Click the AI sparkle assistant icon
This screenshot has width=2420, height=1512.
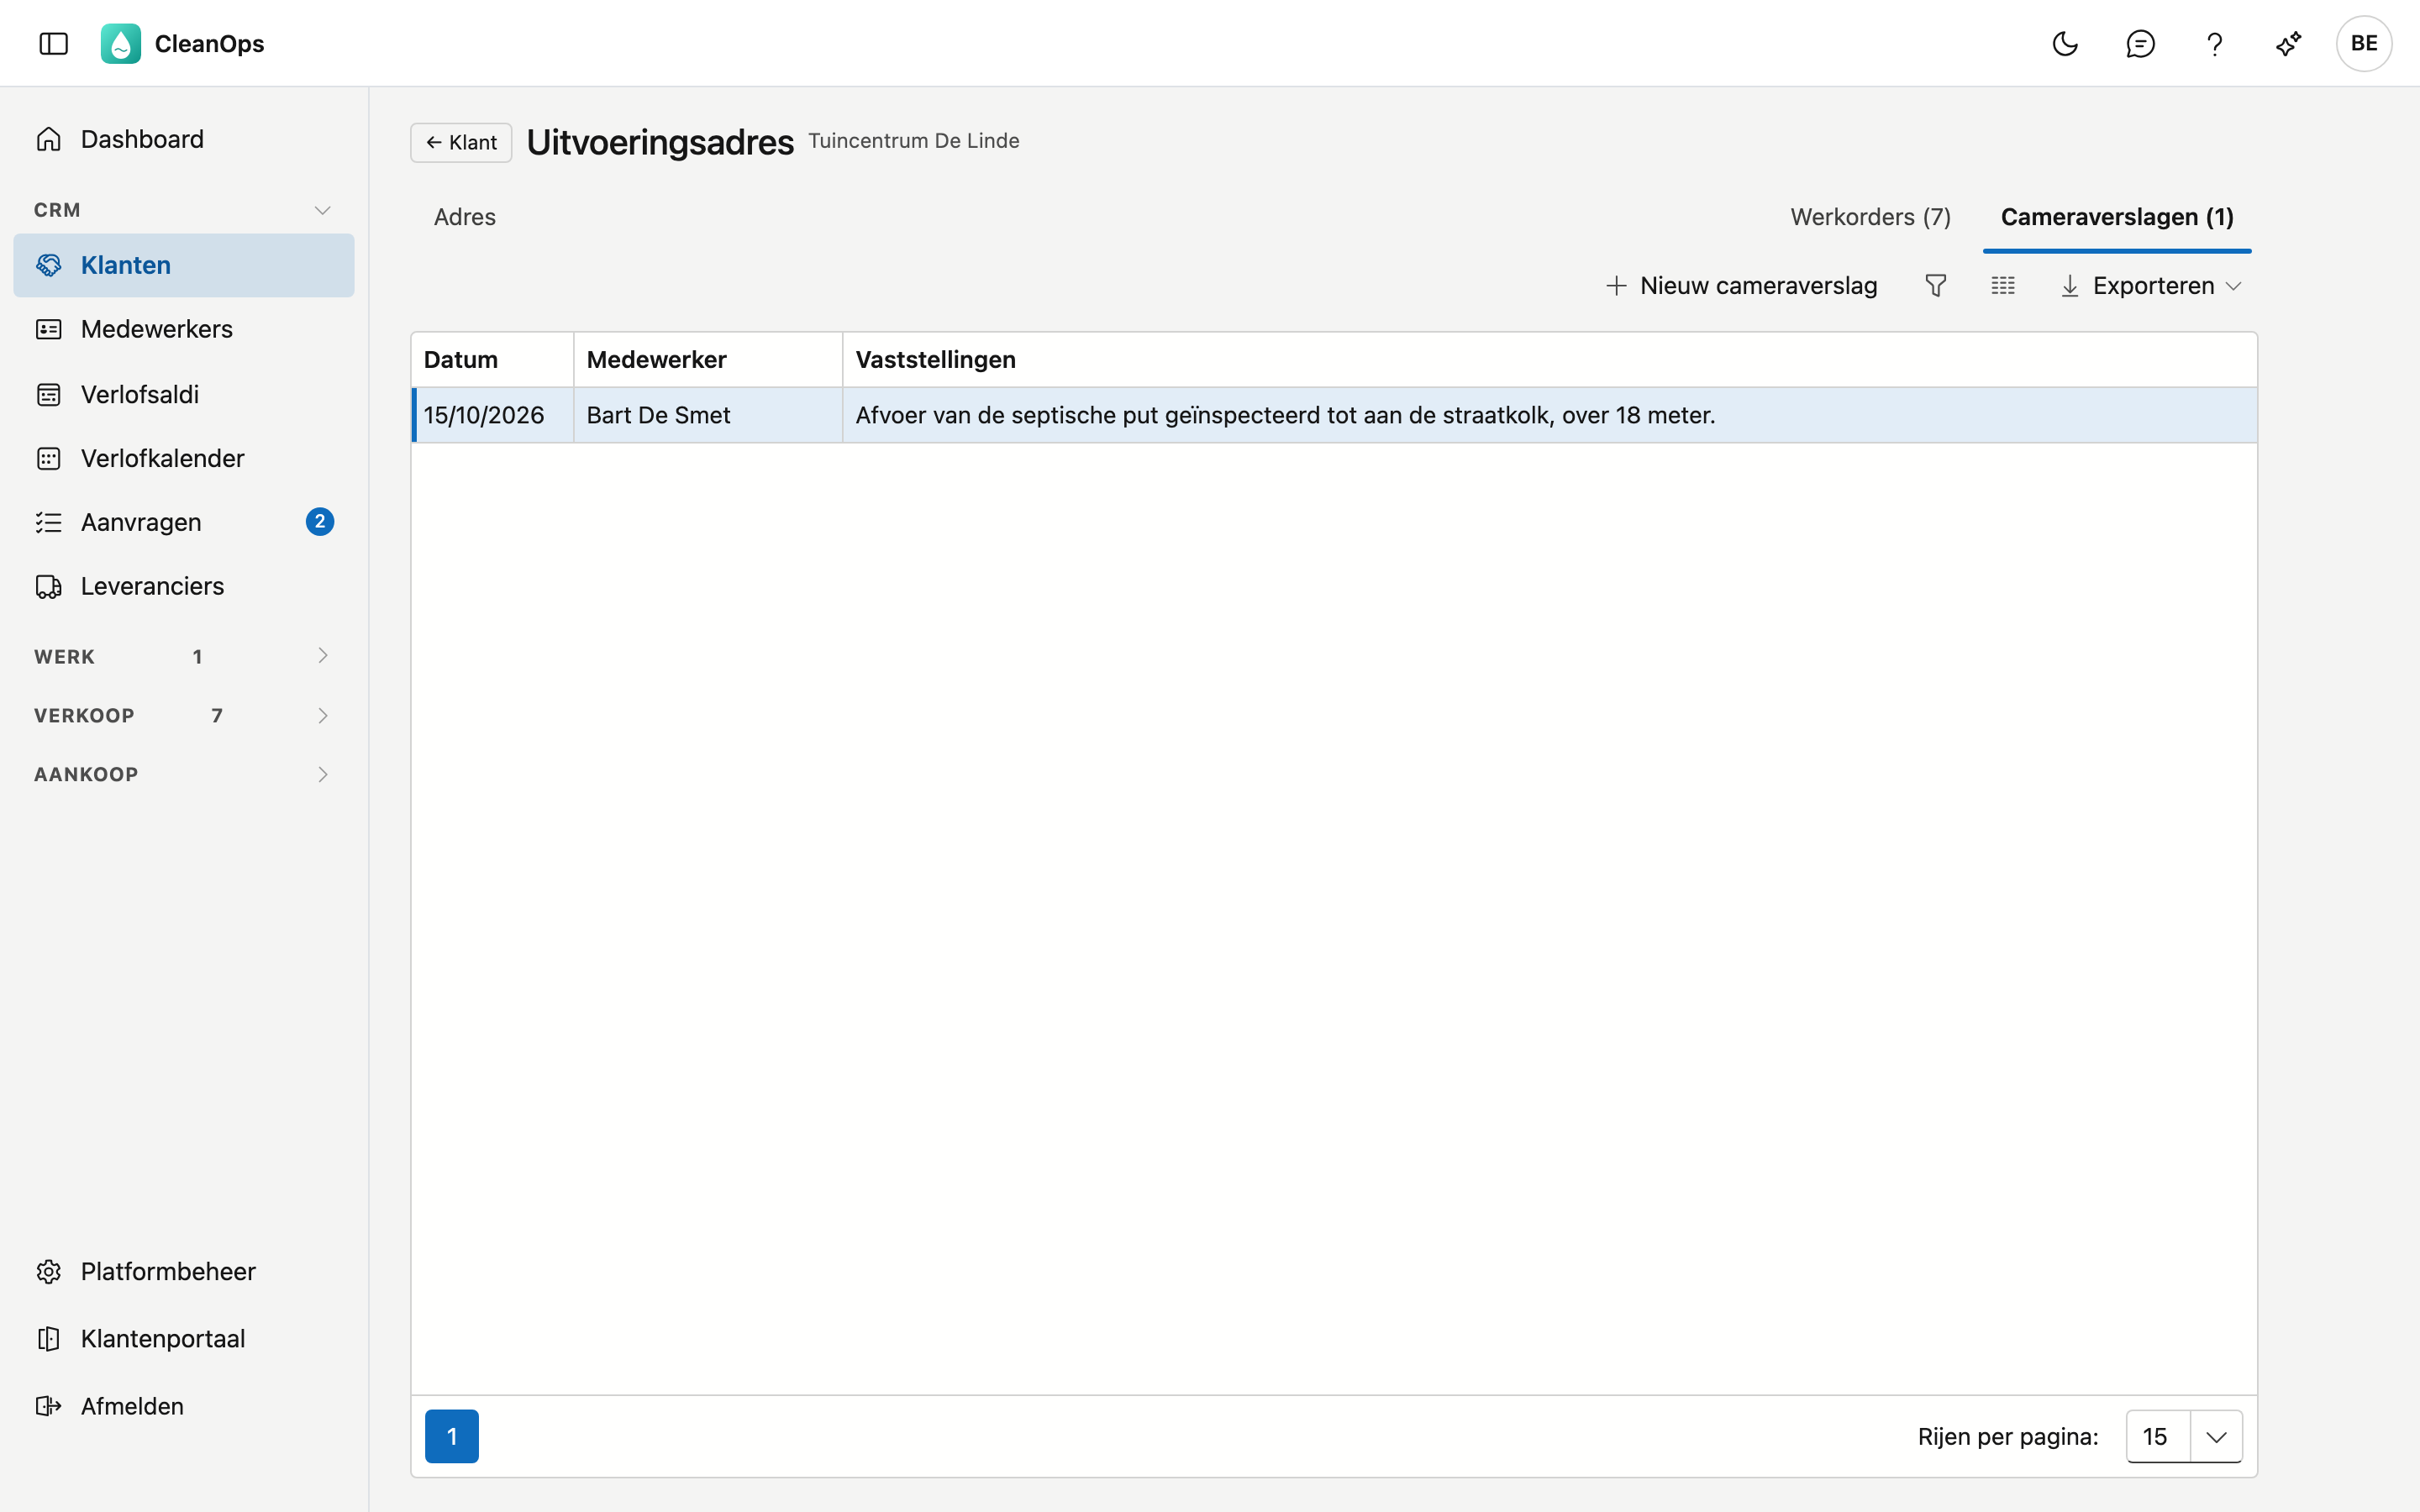pyautogui.click(x=2288, y=43)
